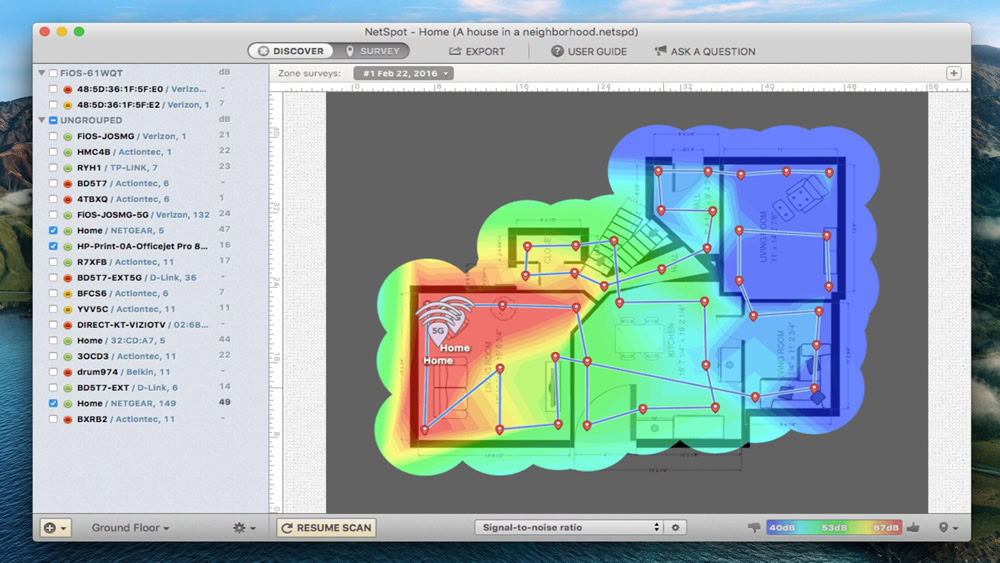Collapse the FiOS-61WQT group
This screenshot has height=563, width=1000.
point(41,73)
